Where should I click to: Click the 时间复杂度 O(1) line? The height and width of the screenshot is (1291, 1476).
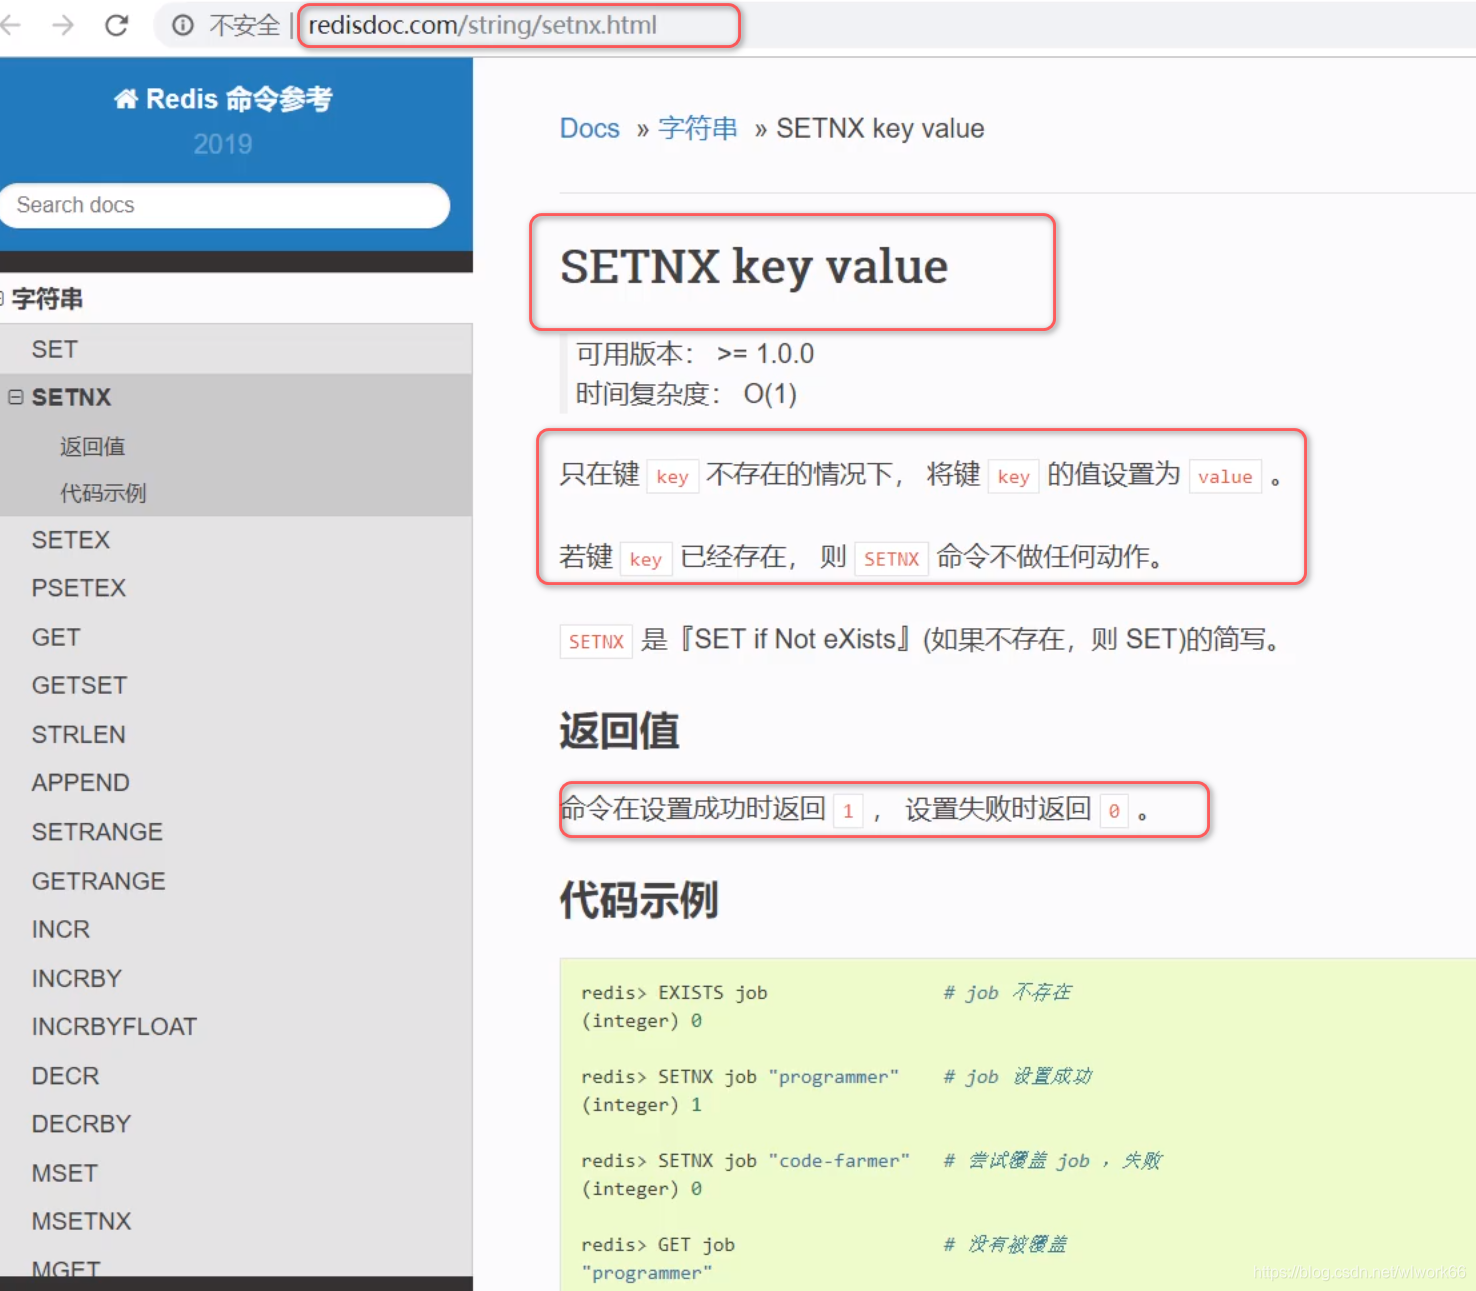686,394
